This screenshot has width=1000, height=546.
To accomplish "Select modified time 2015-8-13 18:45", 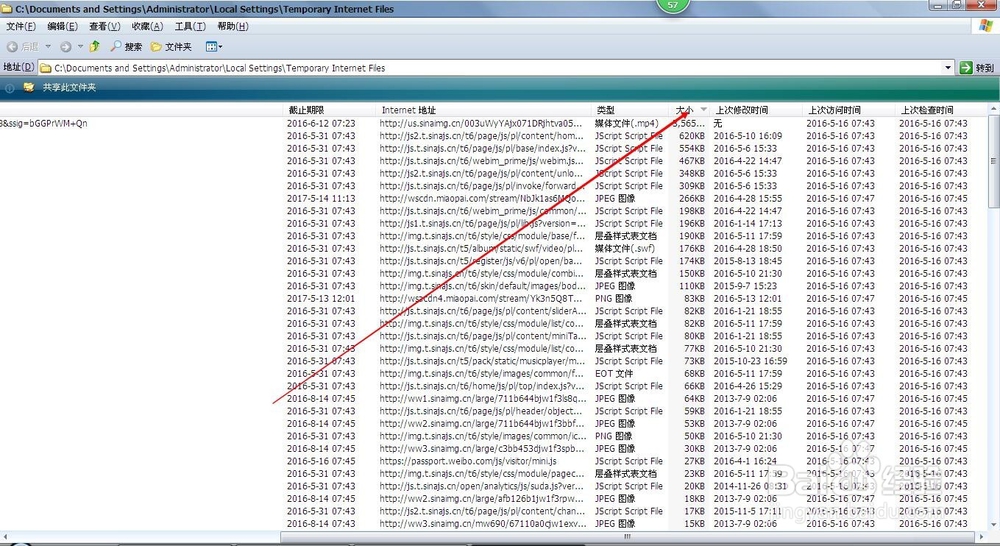I will coord(747,261).
